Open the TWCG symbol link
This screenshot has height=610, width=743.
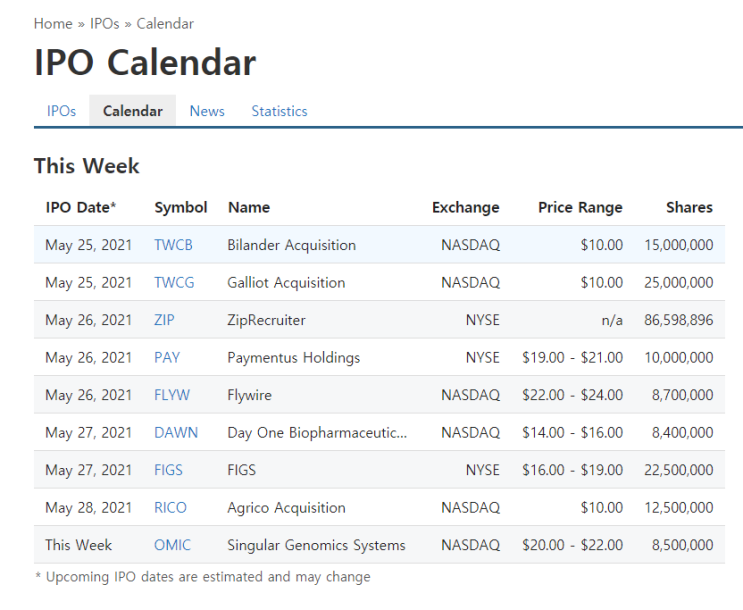click(174, 282)
